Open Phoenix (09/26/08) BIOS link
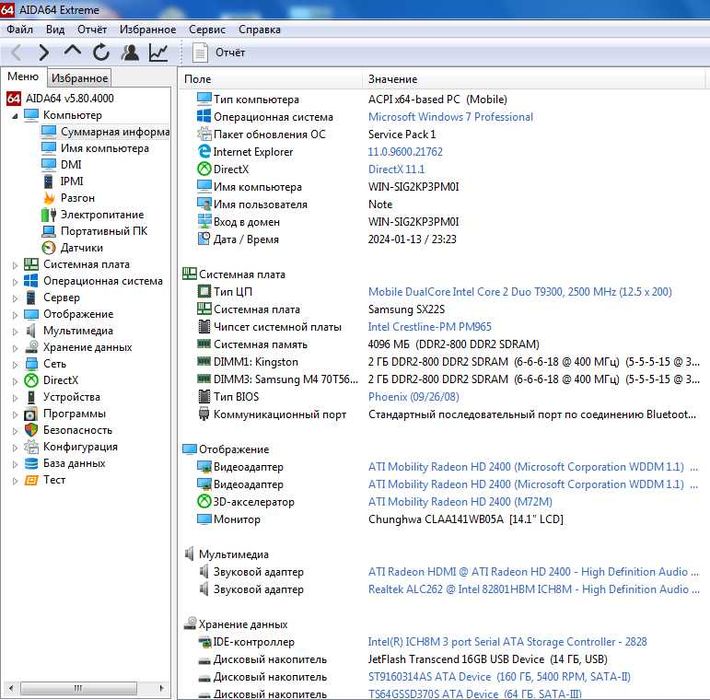This screenshot has width=710, height=700. coord(413,397)
